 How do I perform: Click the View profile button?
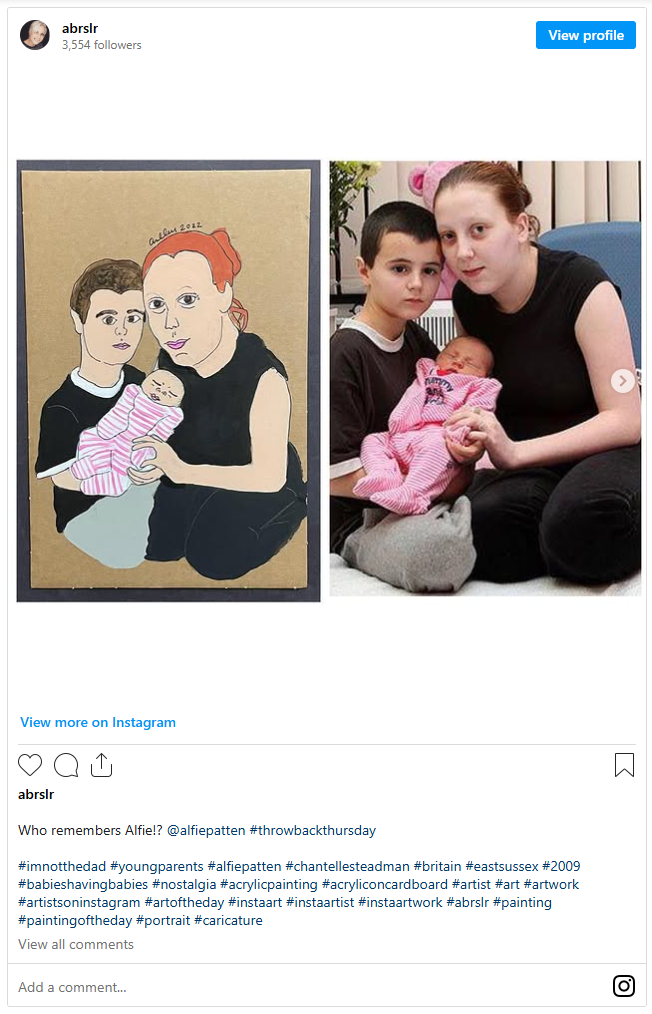(x=585, y=36)
